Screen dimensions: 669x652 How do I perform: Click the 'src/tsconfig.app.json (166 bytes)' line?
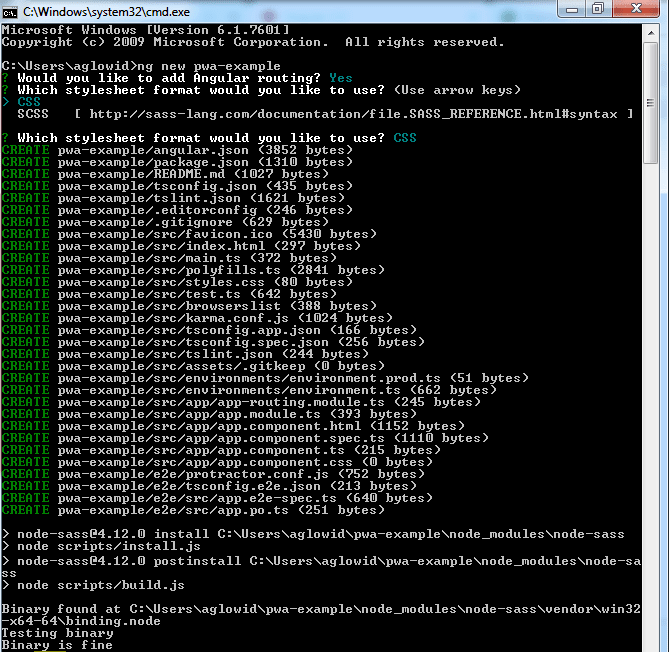point(209,330)
